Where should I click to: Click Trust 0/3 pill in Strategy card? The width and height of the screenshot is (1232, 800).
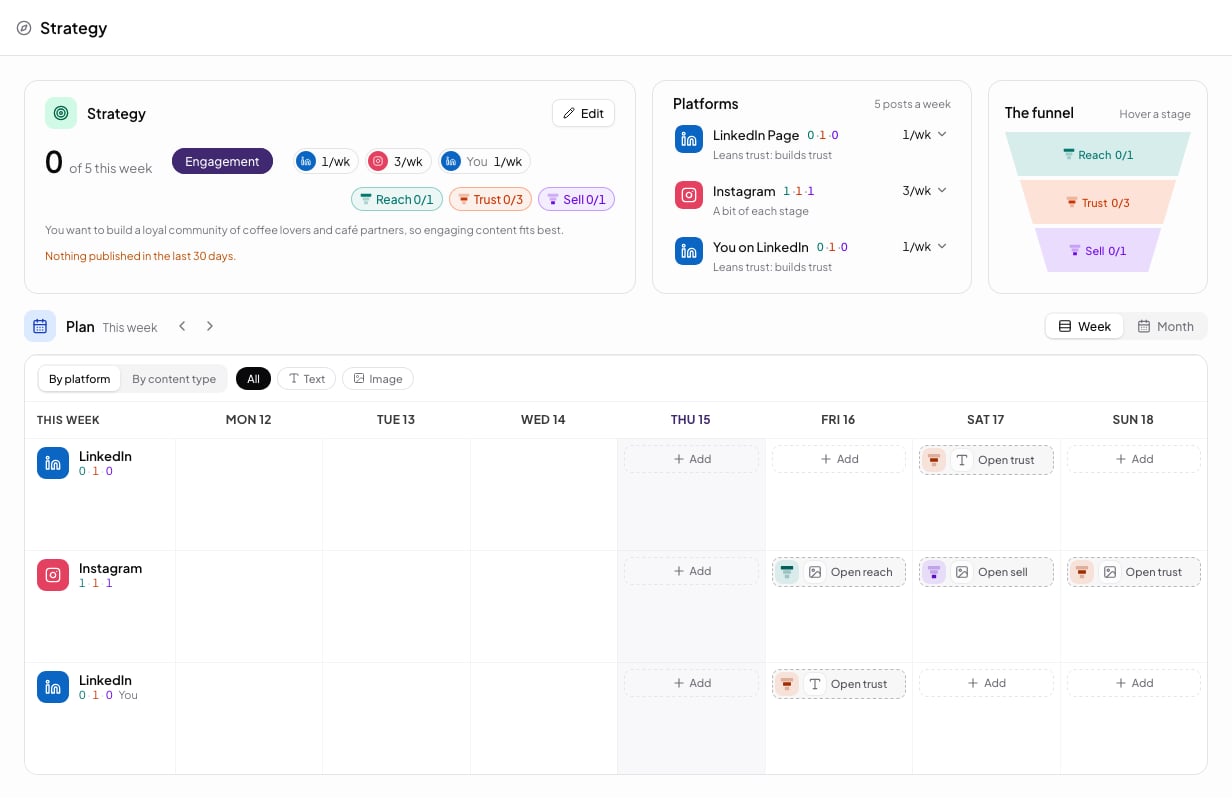coord(490,199)
